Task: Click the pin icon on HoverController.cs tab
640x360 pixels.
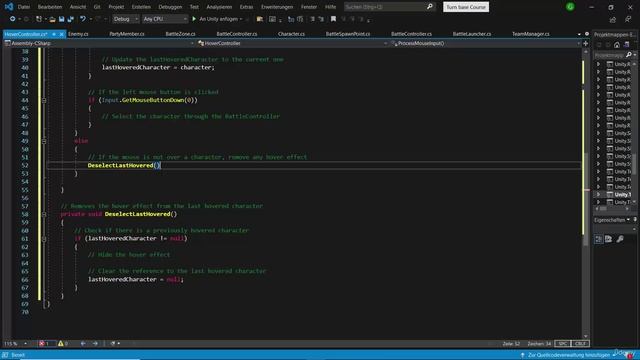Action: pyautogui.click(x=54, y=34)
